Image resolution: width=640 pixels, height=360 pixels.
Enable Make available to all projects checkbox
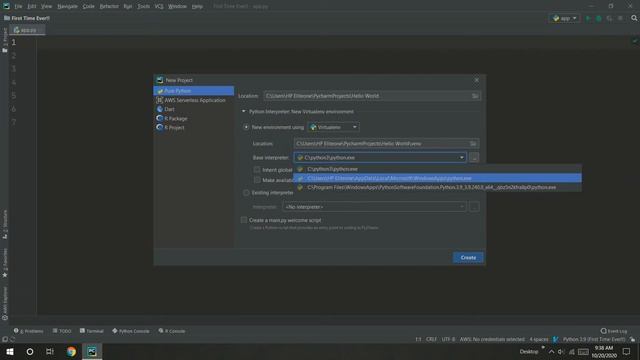257,180
